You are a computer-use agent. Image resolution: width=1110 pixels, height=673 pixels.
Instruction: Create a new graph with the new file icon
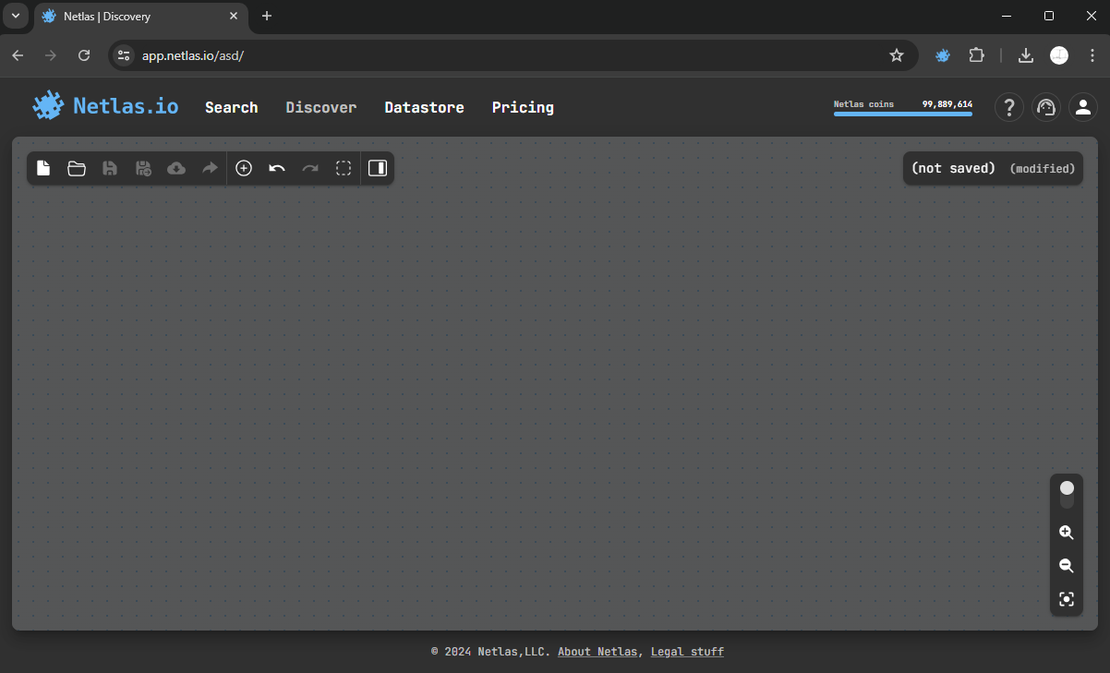[x=43, y=168]
